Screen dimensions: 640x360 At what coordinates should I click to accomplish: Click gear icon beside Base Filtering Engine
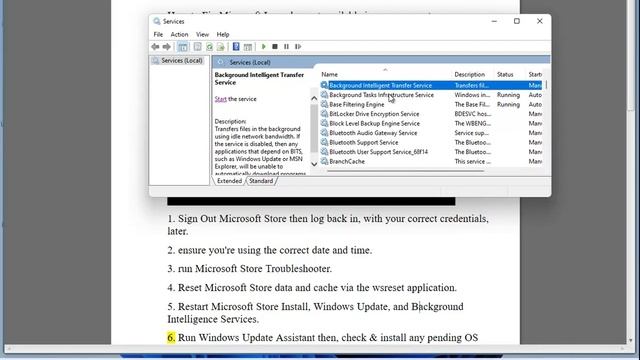tap(324, 104)
